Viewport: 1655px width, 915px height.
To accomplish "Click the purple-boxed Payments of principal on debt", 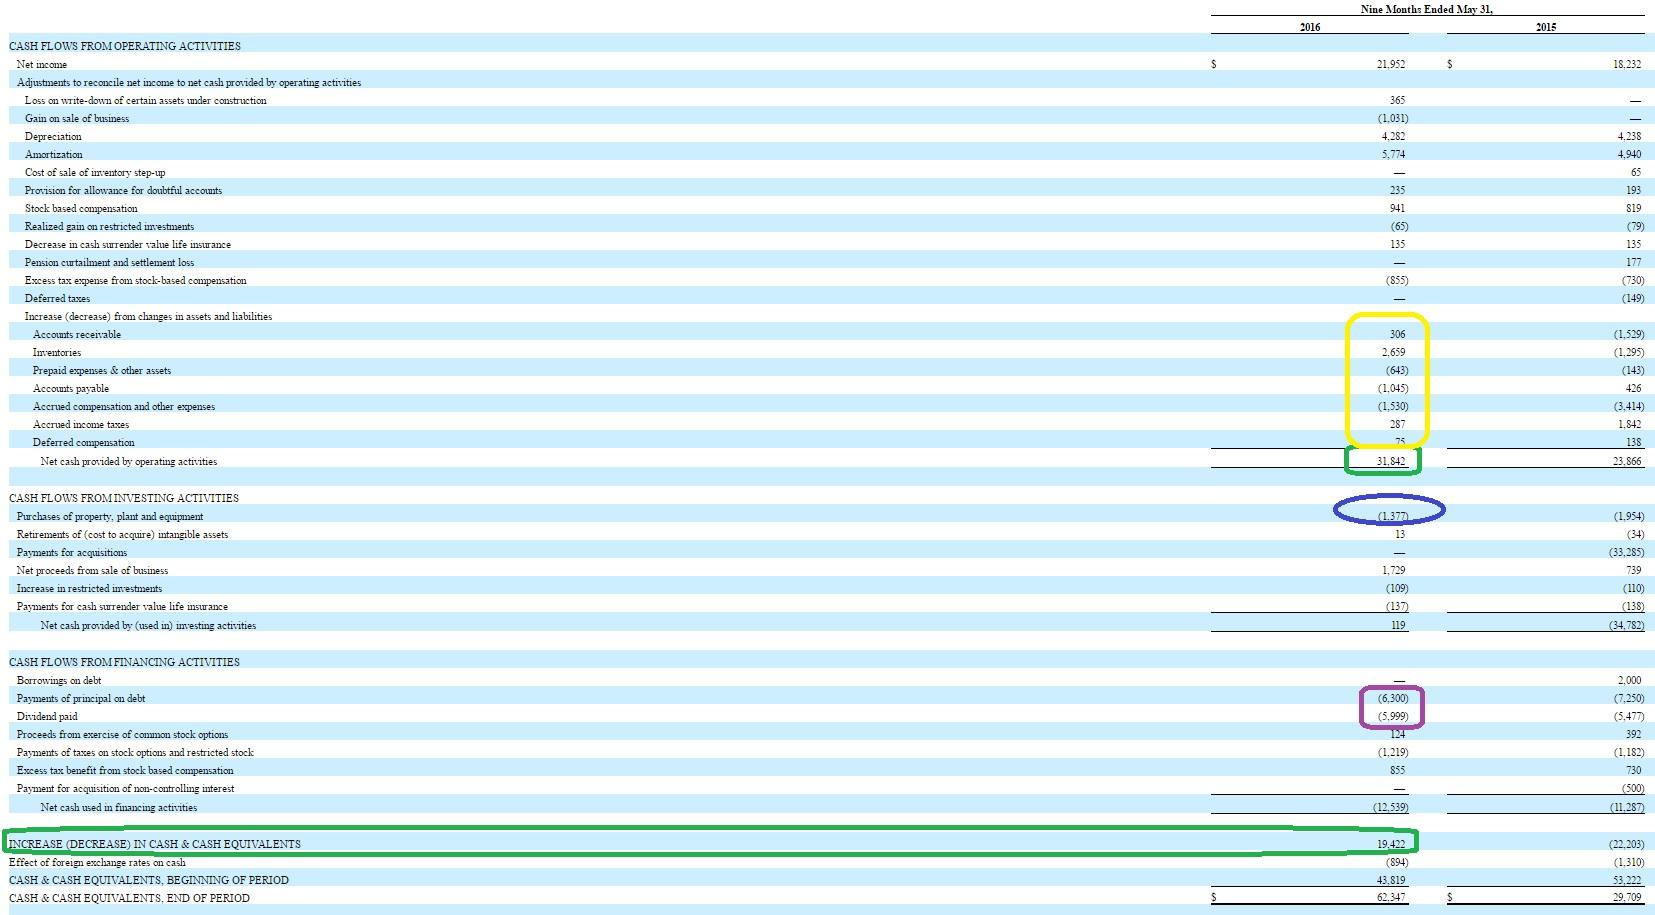I will pos(1391,698).
